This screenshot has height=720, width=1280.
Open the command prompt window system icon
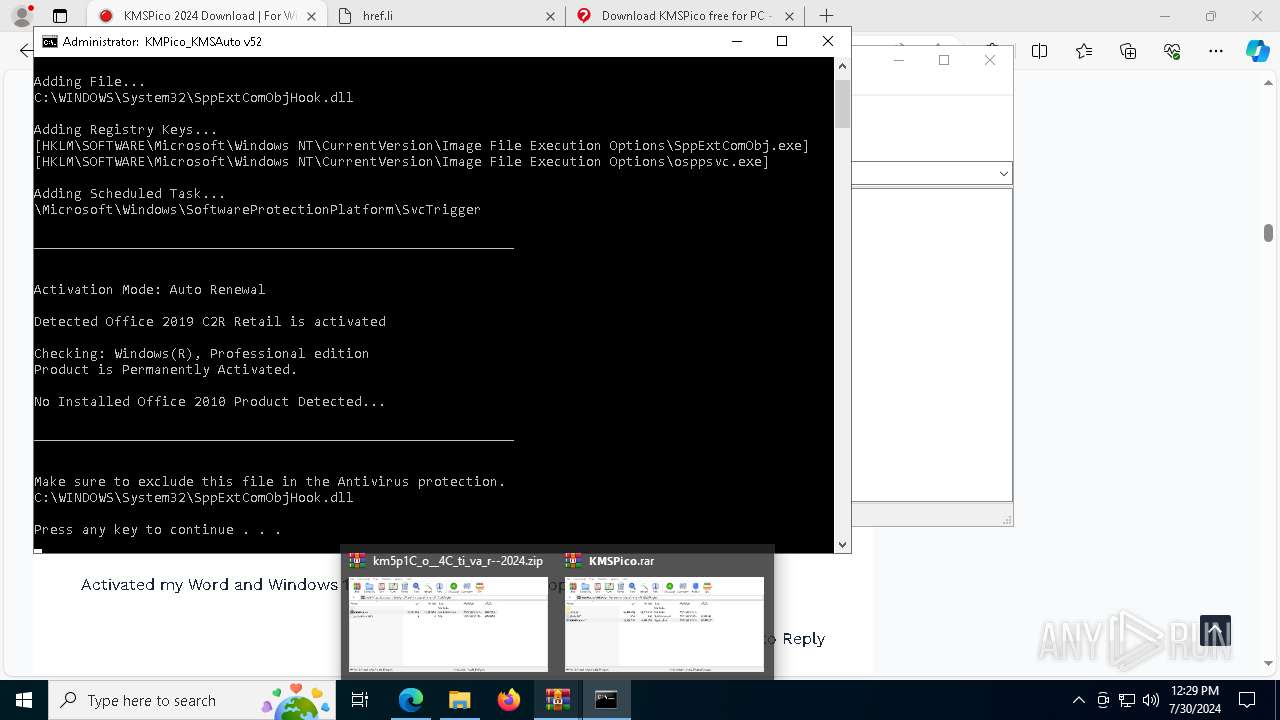click(49, 42)
